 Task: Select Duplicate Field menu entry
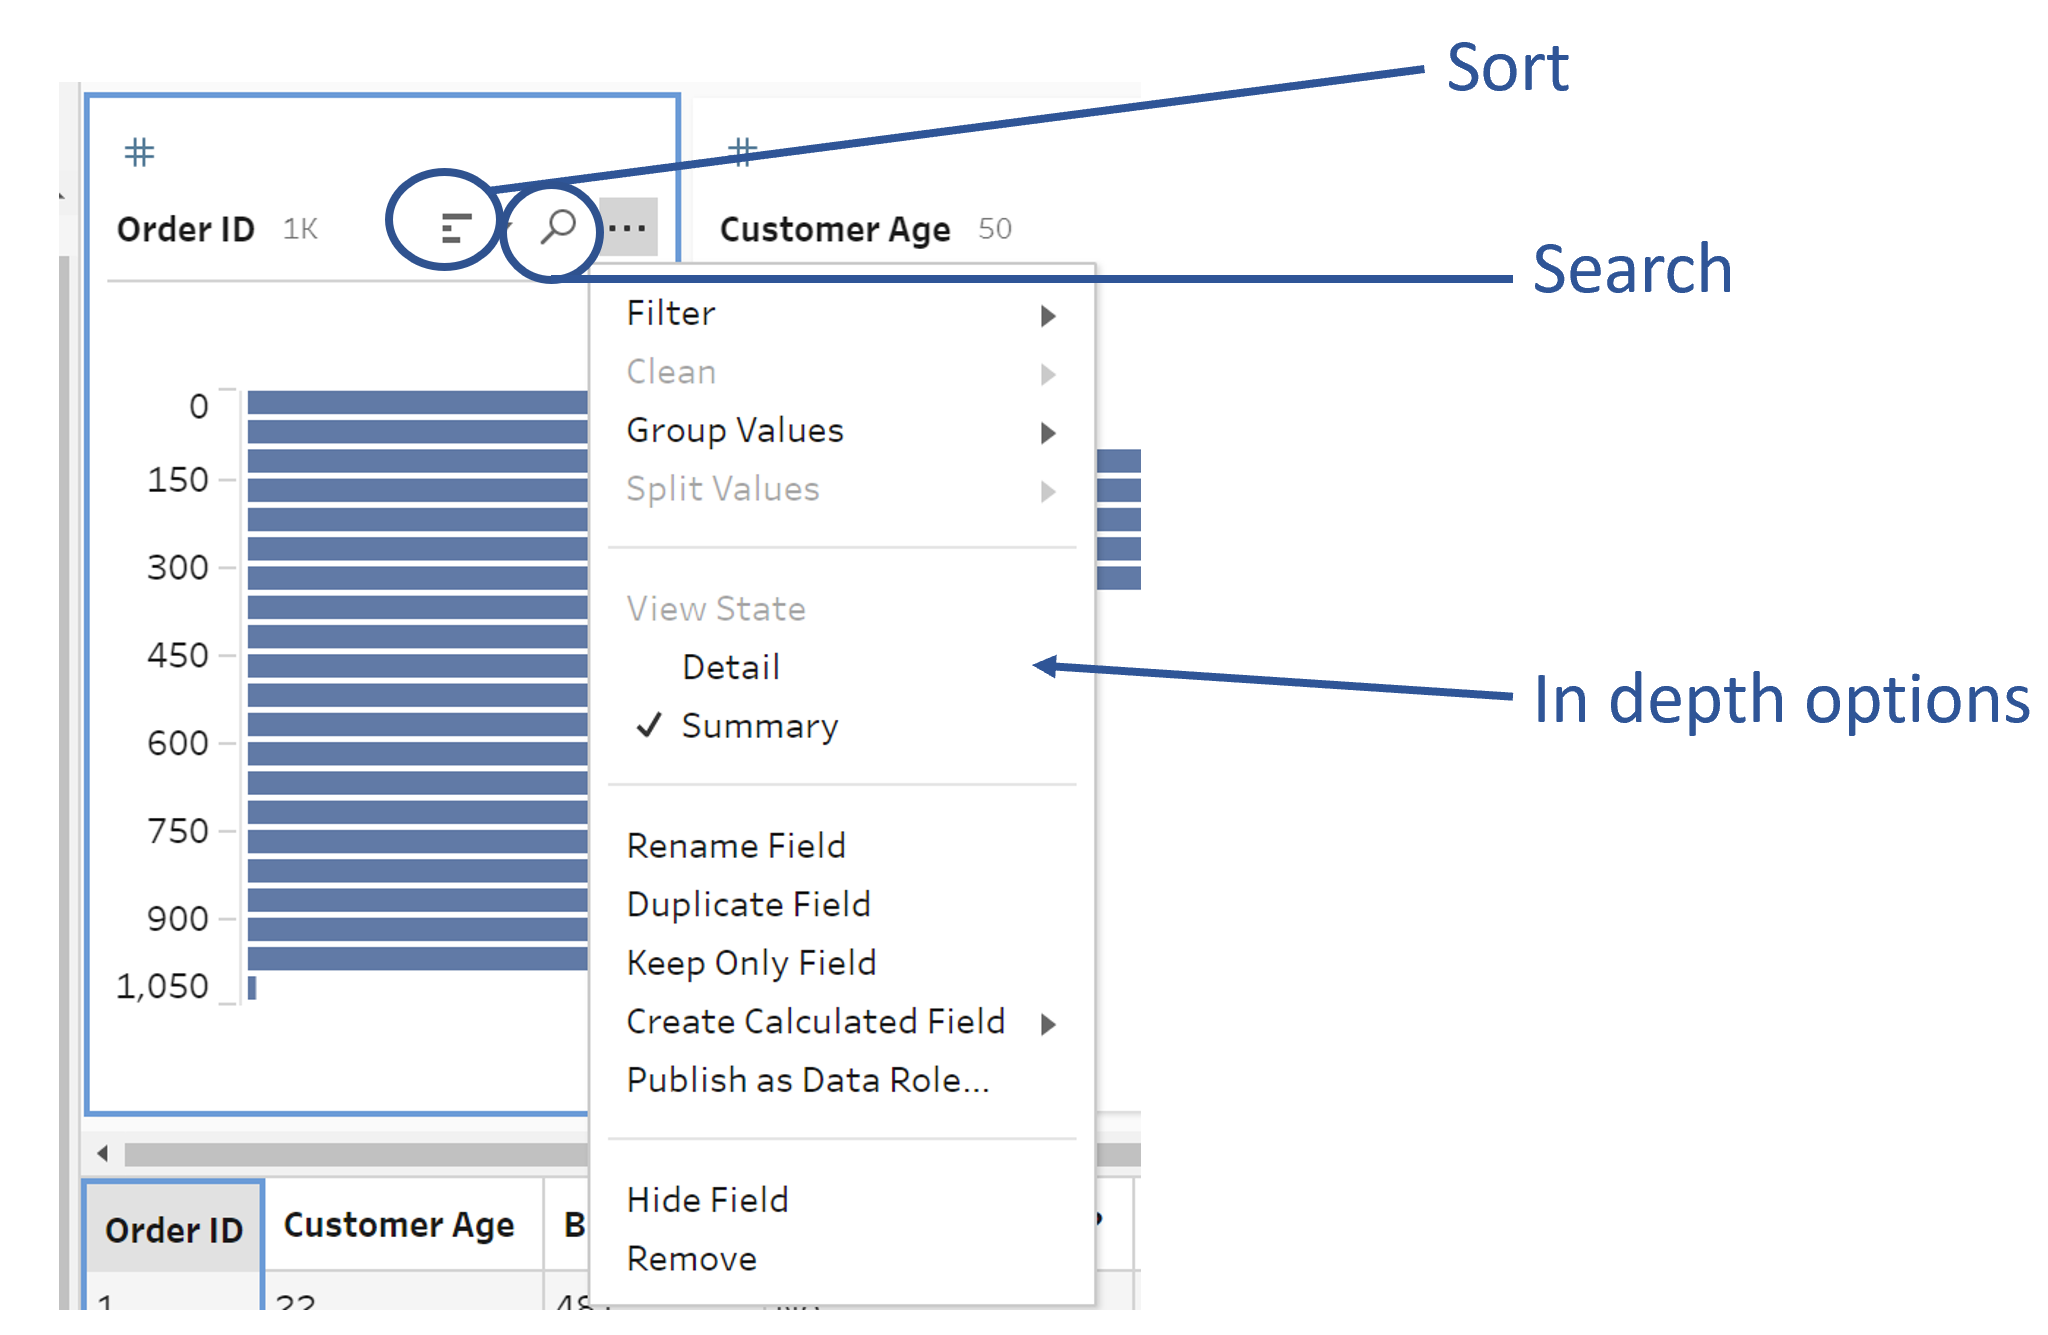click(x=748, y=905)
